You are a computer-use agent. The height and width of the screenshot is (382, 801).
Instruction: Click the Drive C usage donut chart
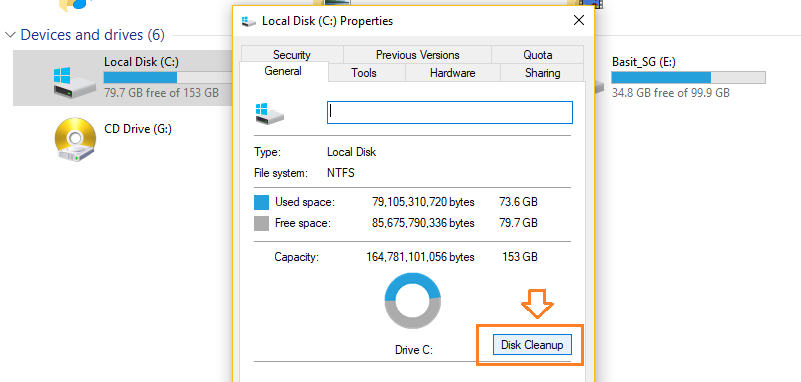click(x=412, y=300)
